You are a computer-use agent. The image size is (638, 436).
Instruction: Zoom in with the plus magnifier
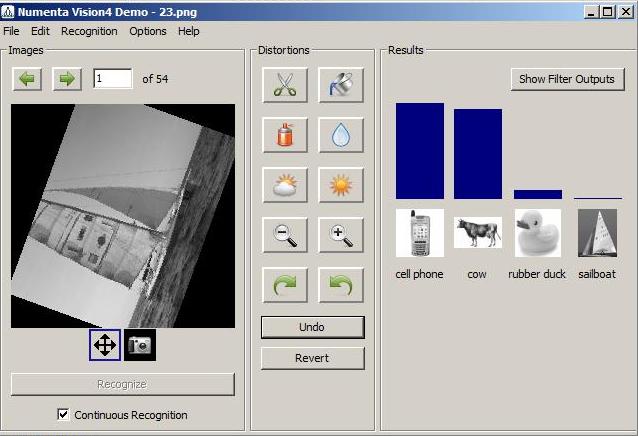(x=341, y=235)
